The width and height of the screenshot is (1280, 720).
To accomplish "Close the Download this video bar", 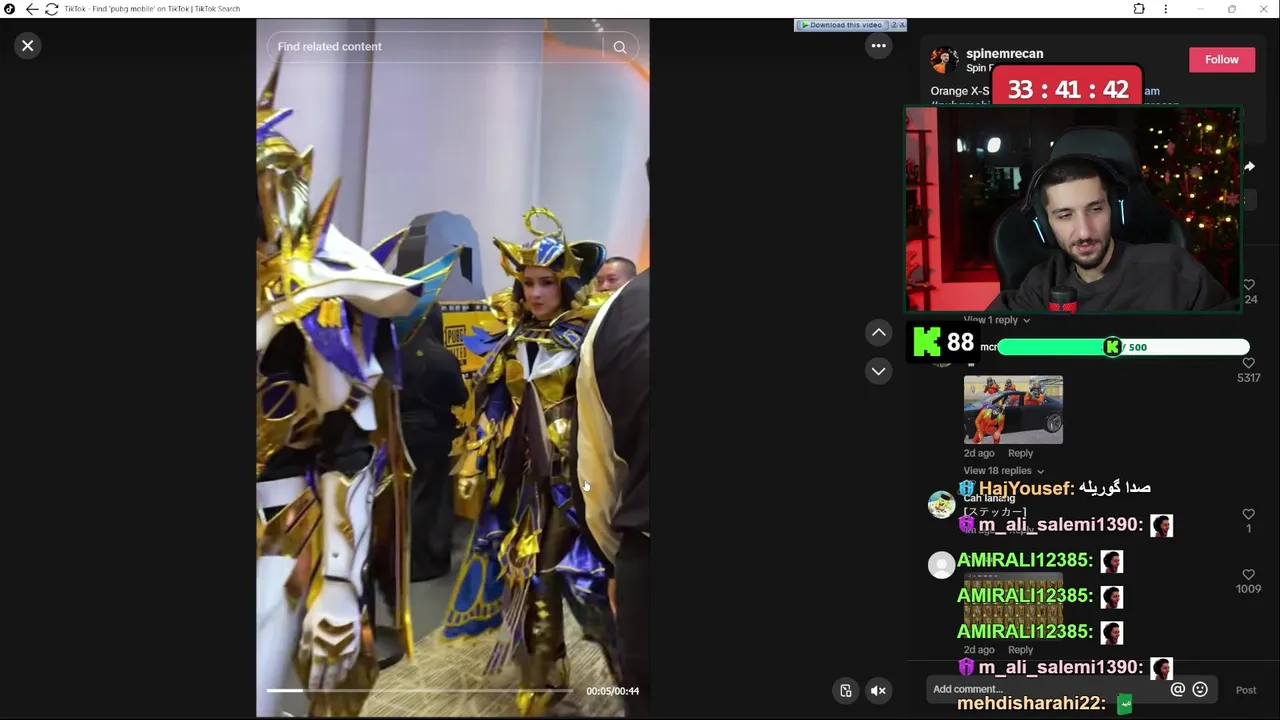I will click(903, 25).
